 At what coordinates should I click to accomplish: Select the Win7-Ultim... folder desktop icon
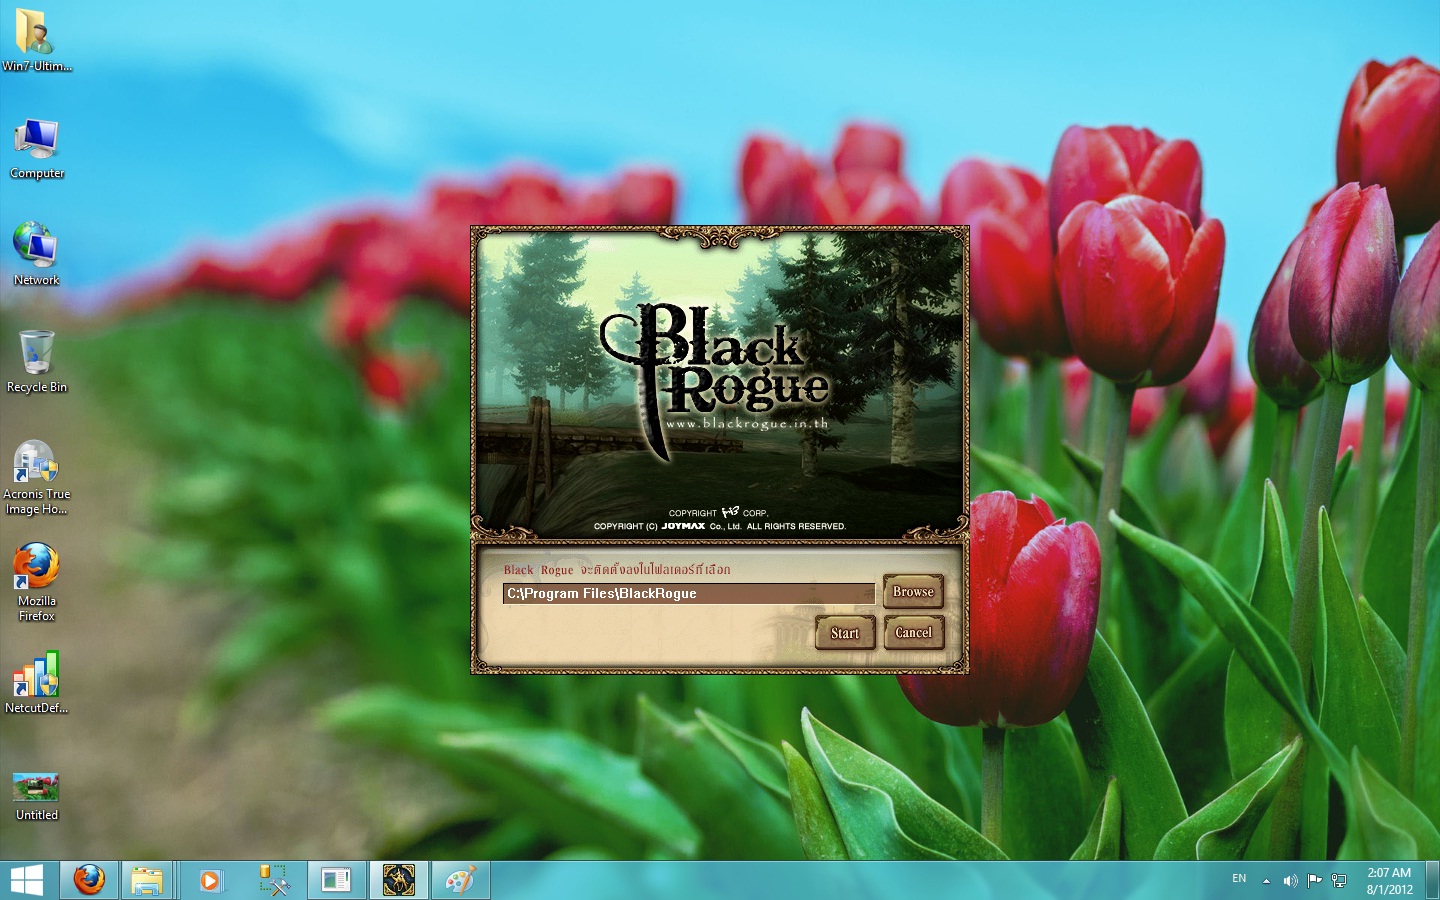point(36,40)
